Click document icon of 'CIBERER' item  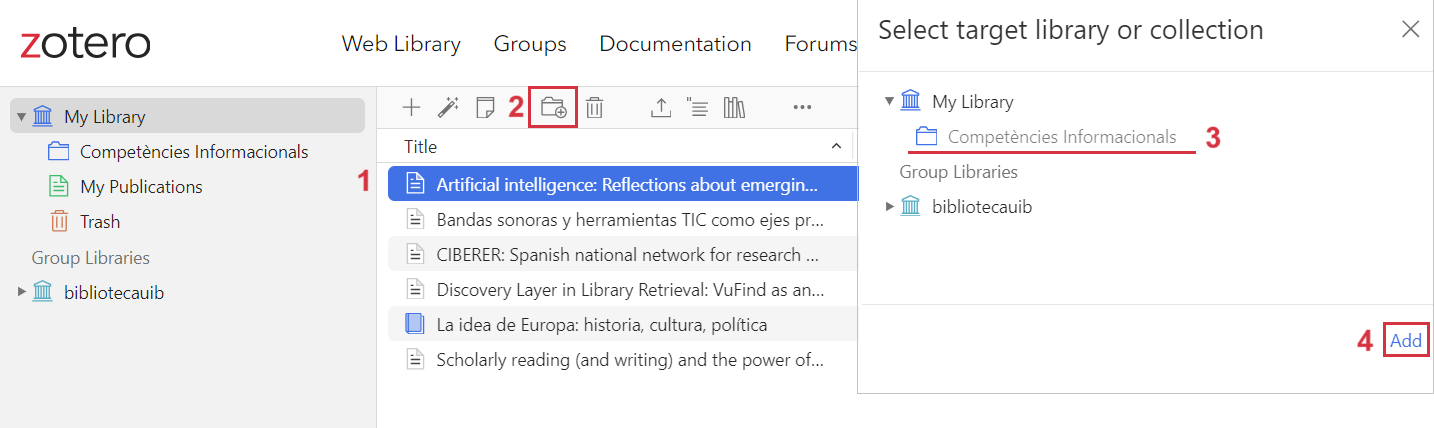(x=414, y=254)
